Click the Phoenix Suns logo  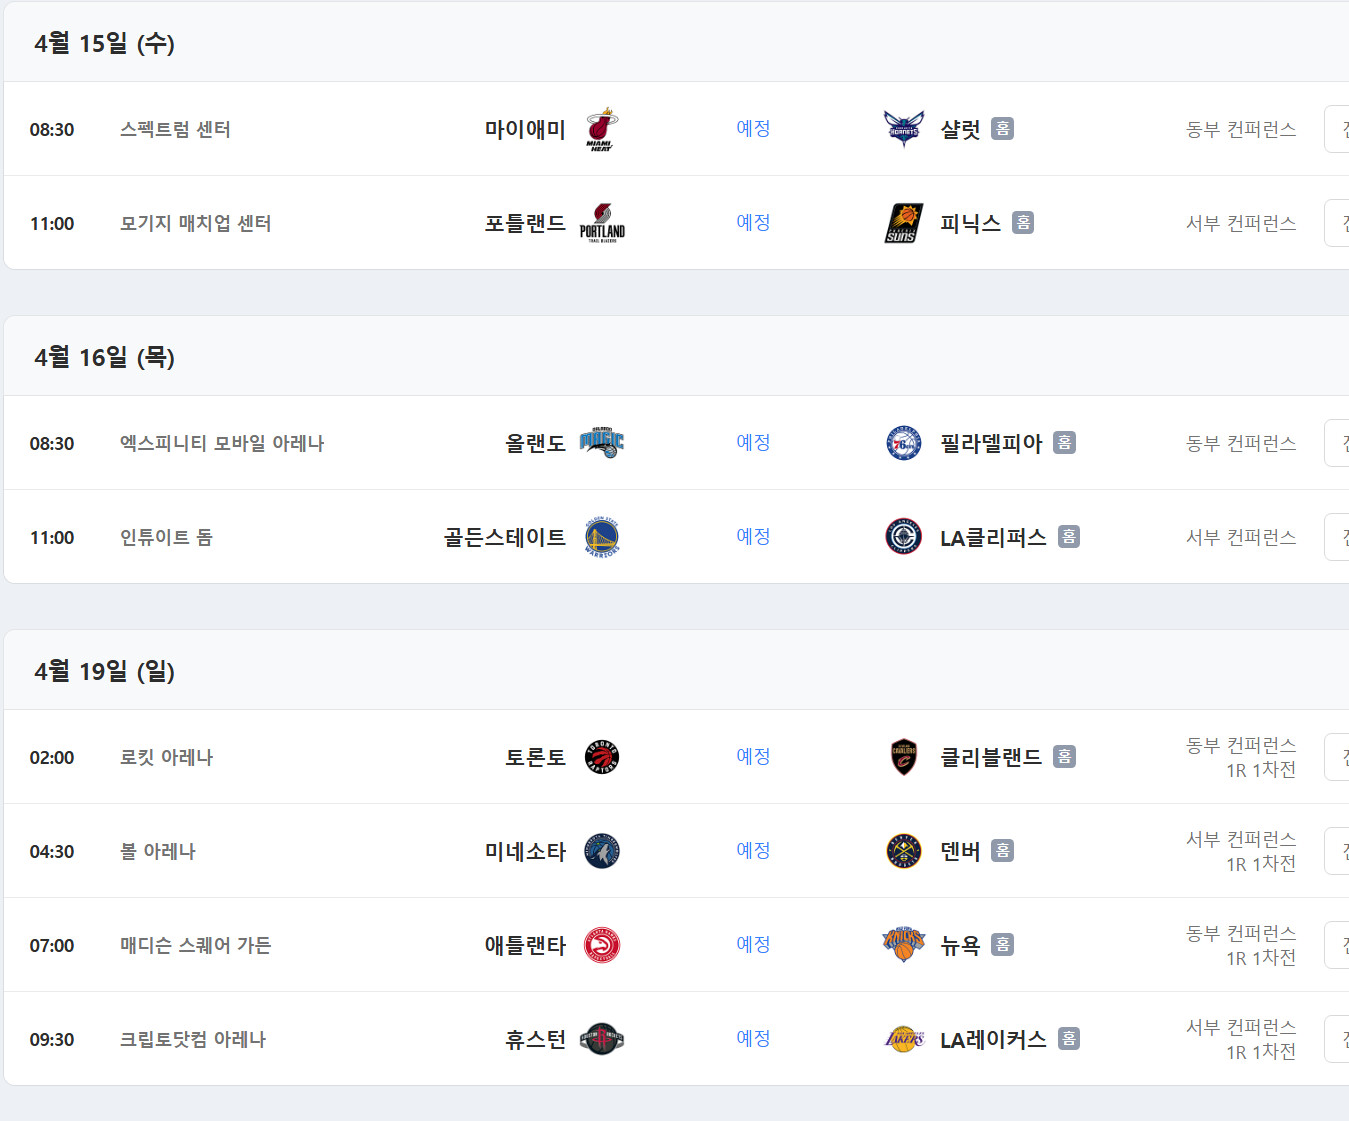click(904, 223)
